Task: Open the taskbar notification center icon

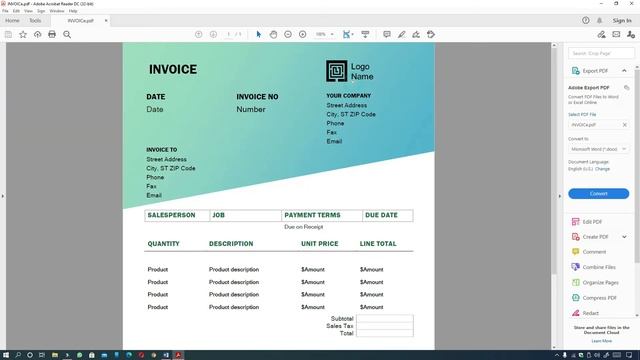Action: tap(629, 355)
